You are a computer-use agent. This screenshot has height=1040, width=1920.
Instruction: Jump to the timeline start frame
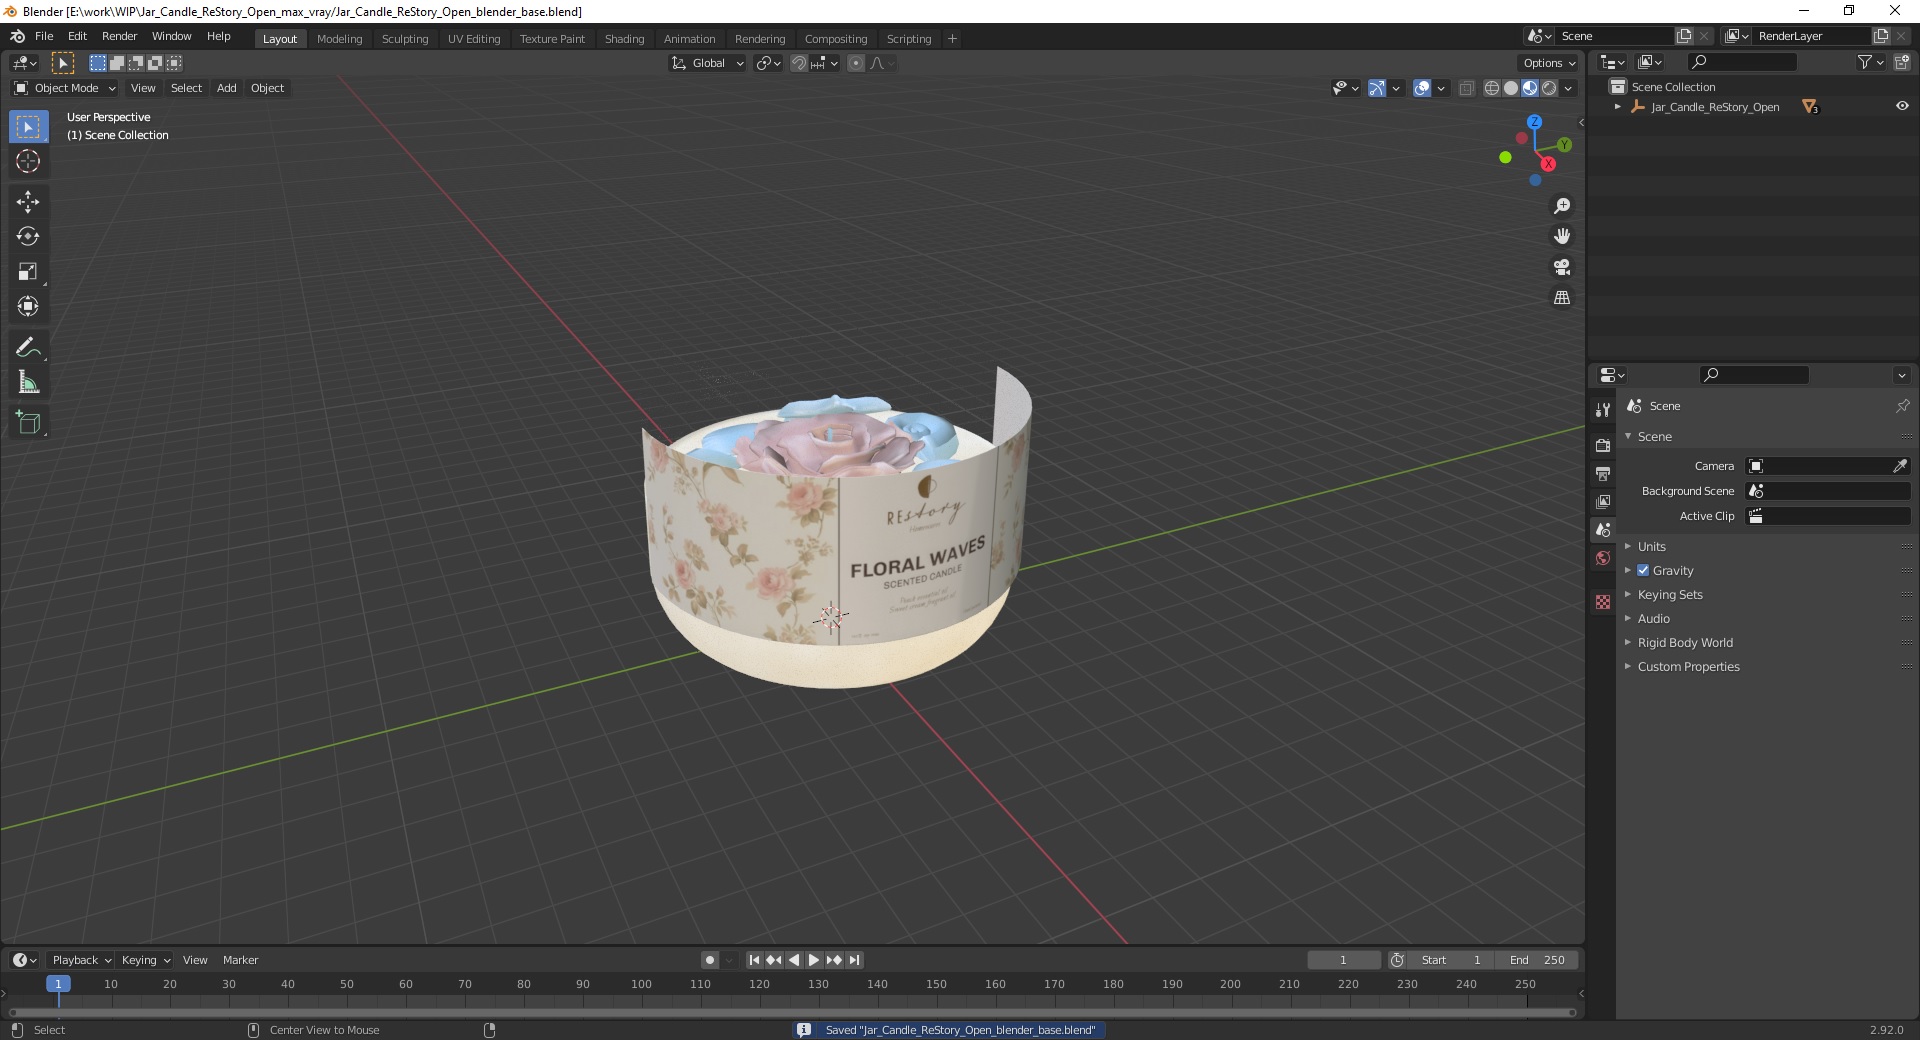click(x=754, y=960)
